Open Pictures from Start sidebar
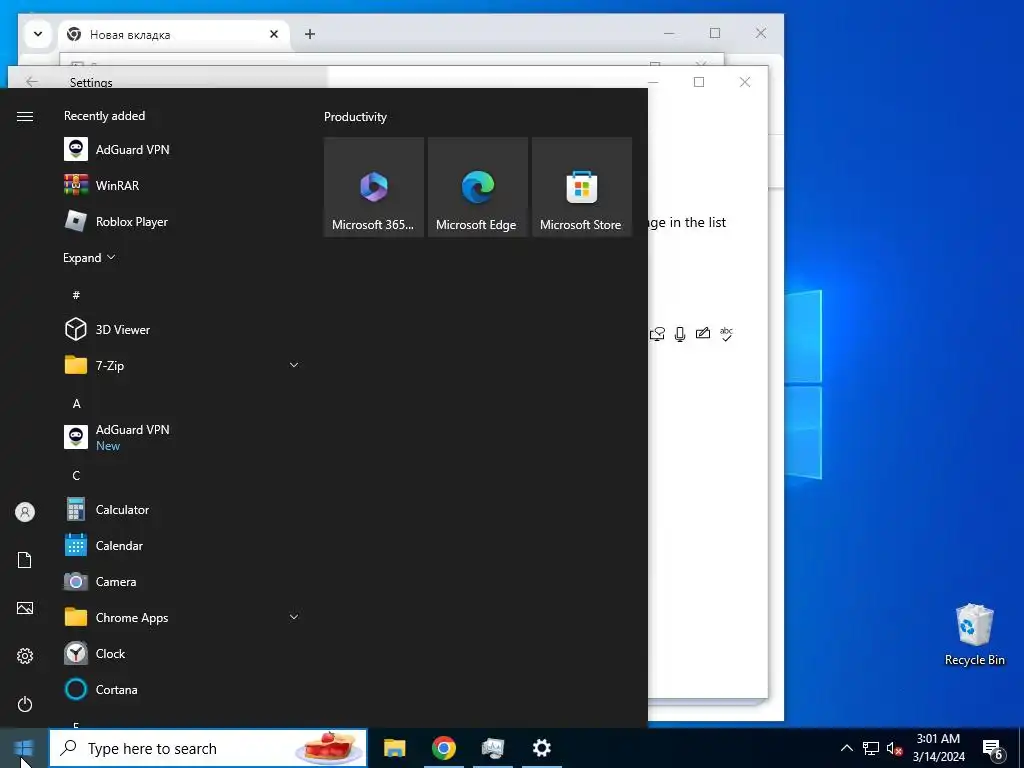Screen dimensions: 1024x768 click(25, 608)
